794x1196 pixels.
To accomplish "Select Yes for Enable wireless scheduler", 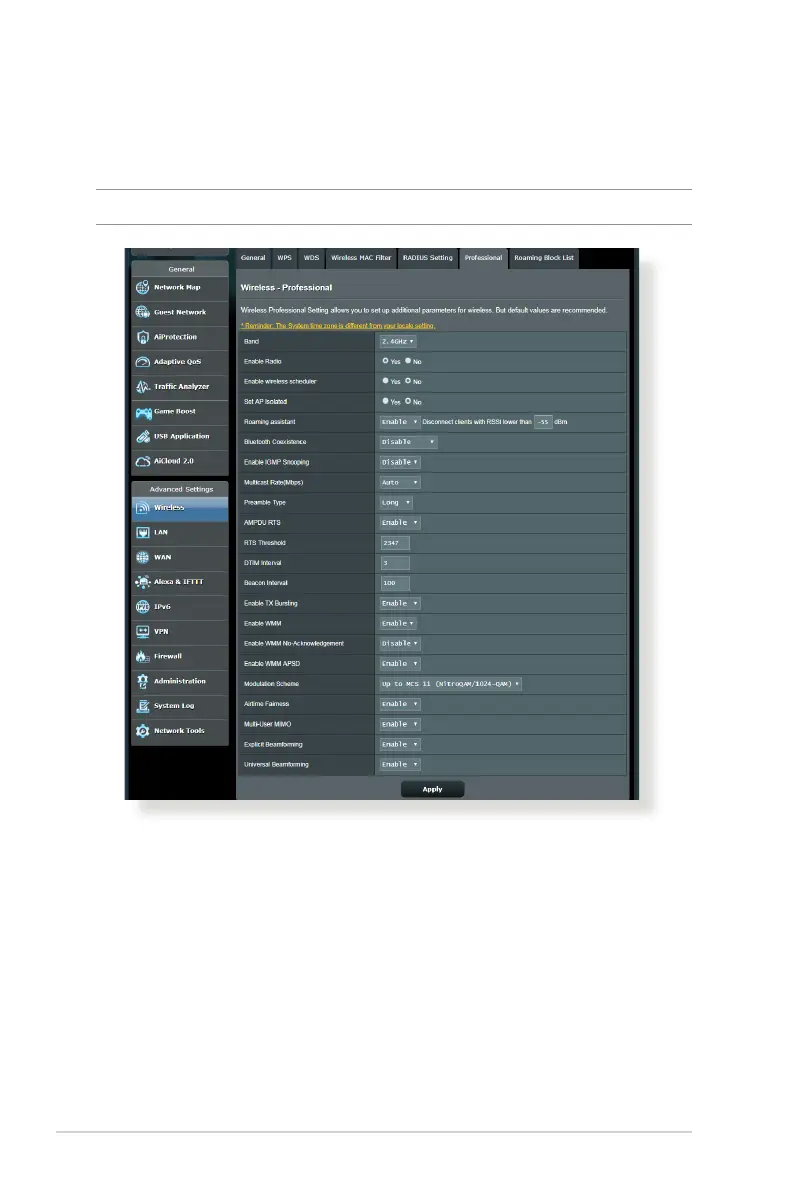I will tap(385, 381).
